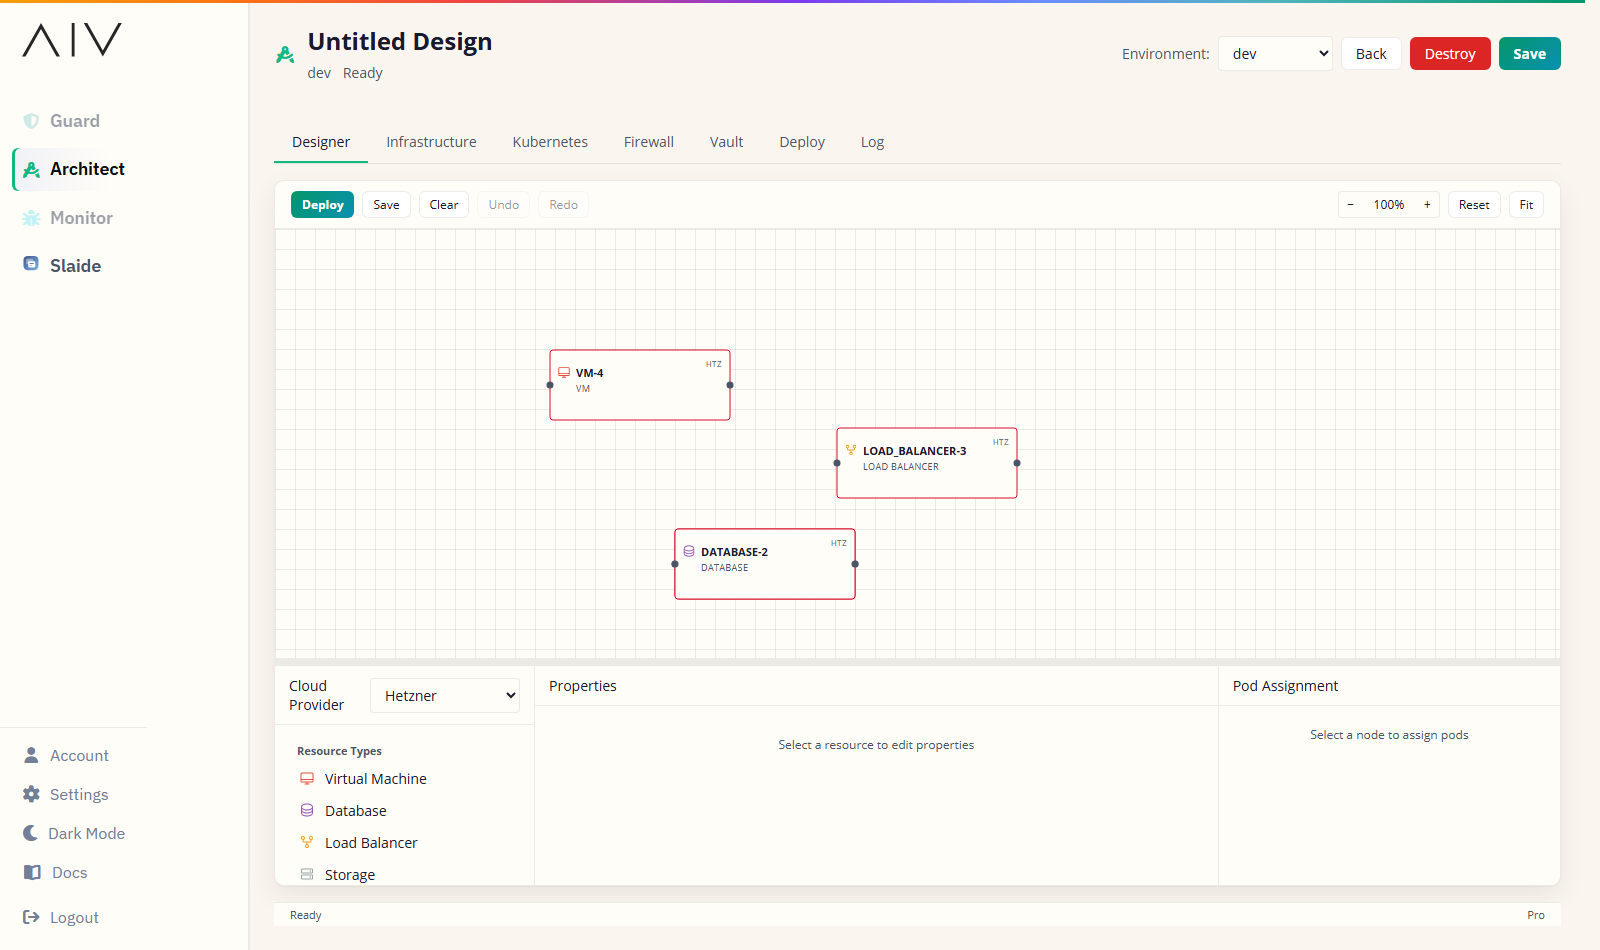Open the Cloud Provider Hetzner dropdown
The height and width of the screenshot is (950, 1600).
pyautogui.click(x=445, y=696)
